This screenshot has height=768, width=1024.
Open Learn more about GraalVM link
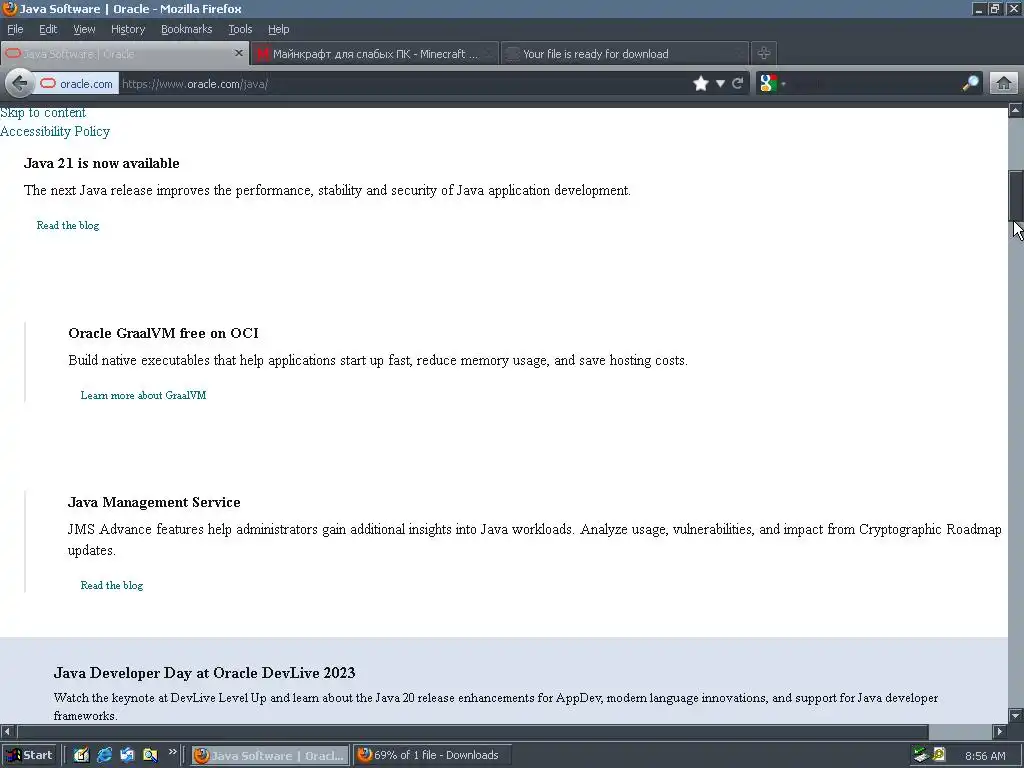pos(143,395)
